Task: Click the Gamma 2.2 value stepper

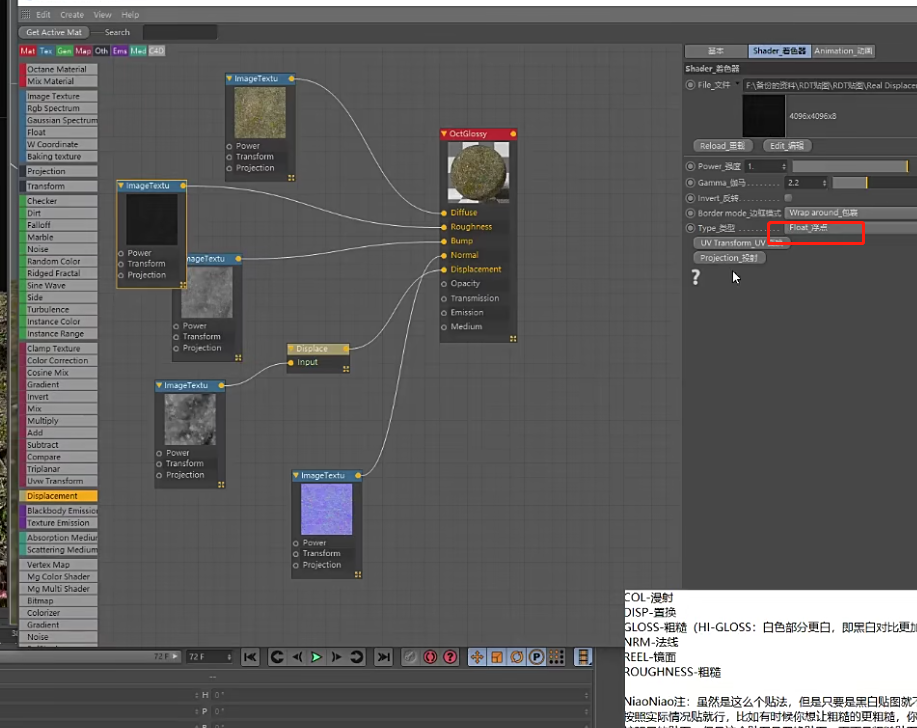Action: (x=824, y=183)
